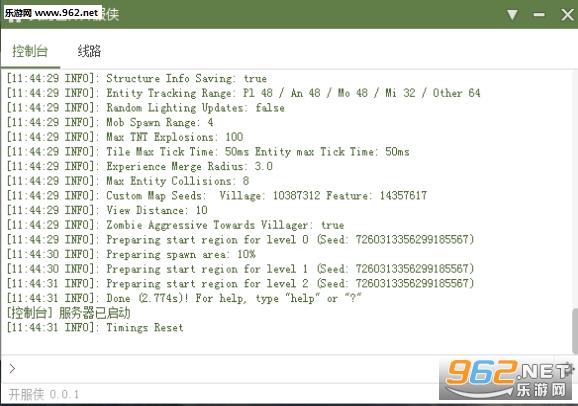Screen dimensions: 578x406
Task: Click the Entity Tracking Range log line
Action: click(244, 93)
